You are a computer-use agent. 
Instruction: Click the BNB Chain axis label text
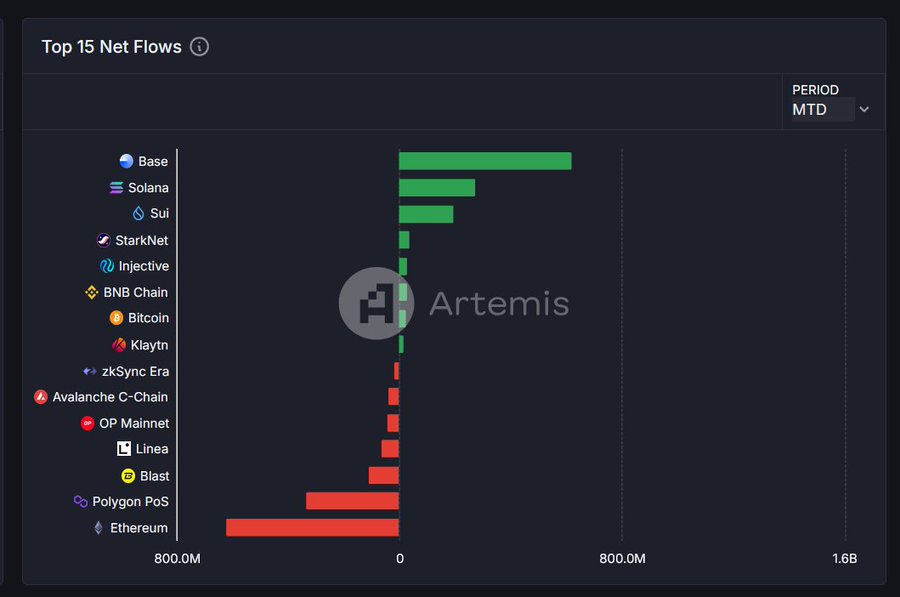pyautogui.click(x=135, y=292)
